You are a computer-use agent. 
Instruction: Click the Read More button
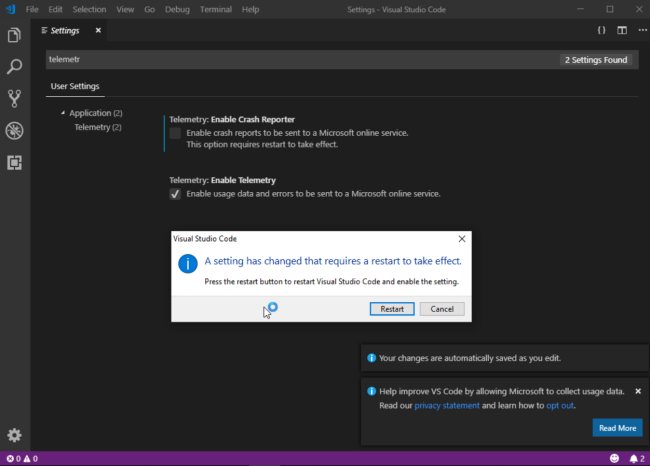coord(617,428)
